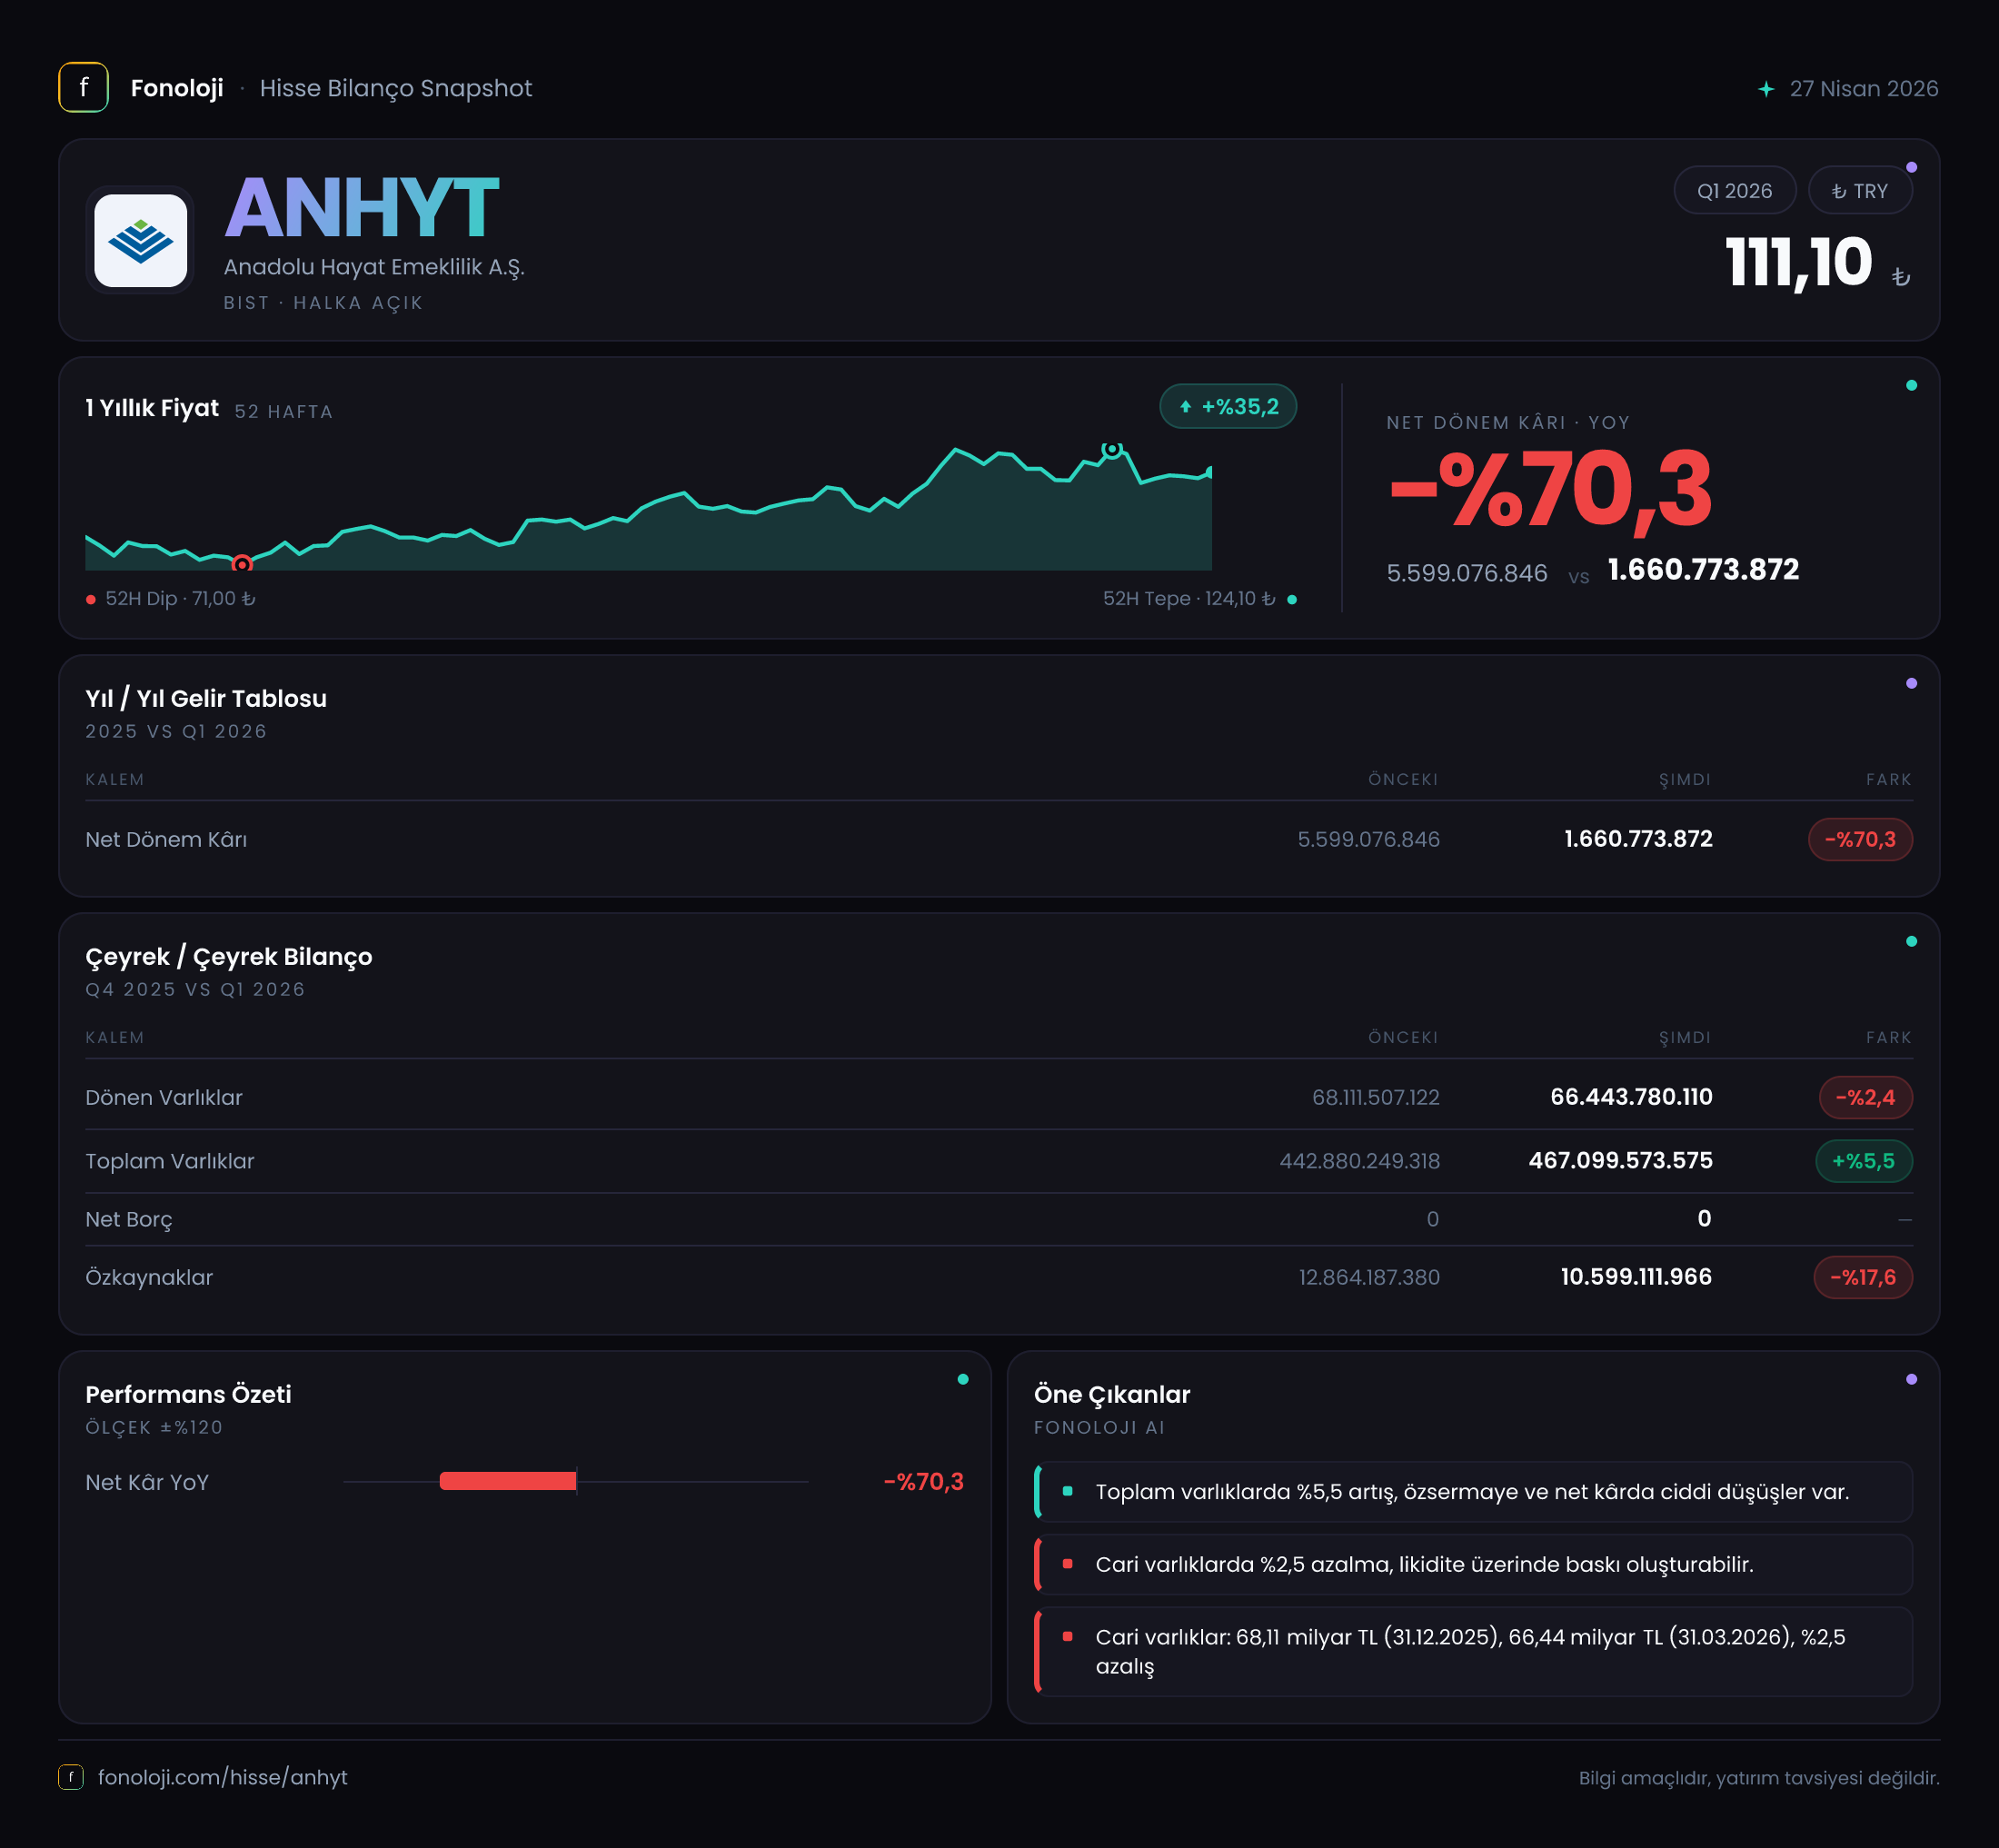Click the 111,10 share price
The image size is (1999, 1848).
(1798, 263)
